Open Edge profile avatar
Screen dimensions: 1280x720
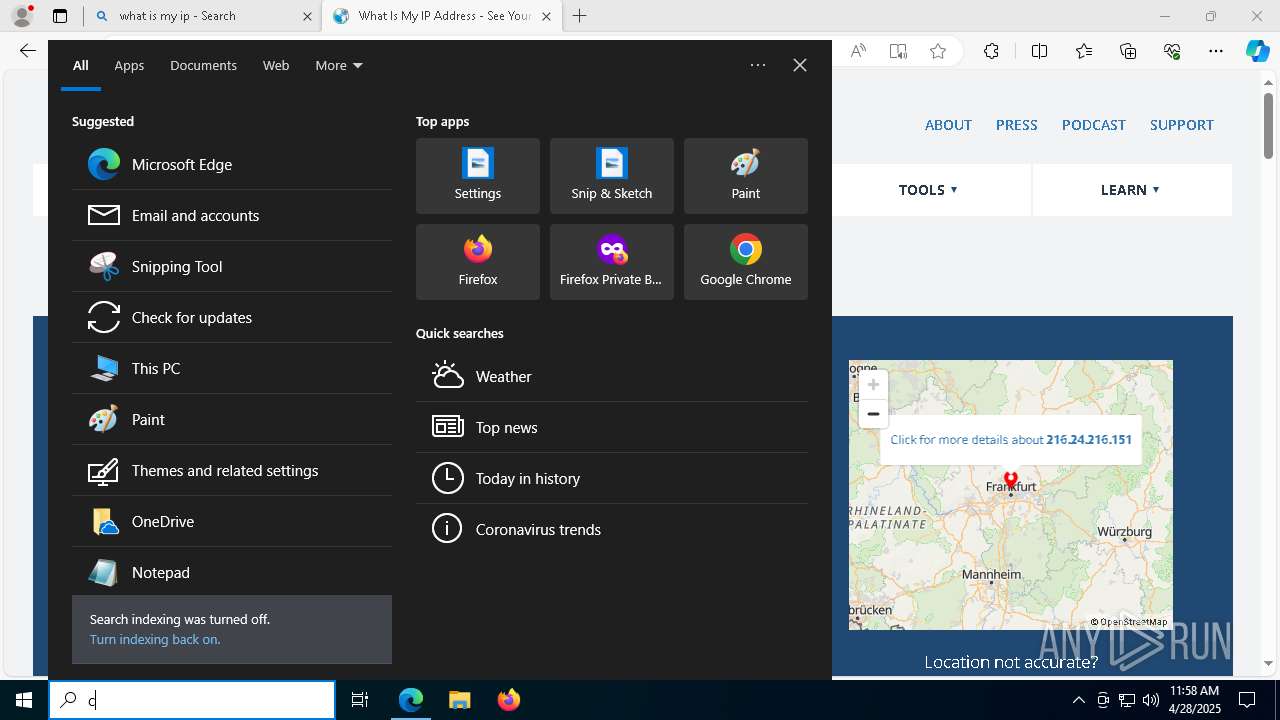point(22,16)
